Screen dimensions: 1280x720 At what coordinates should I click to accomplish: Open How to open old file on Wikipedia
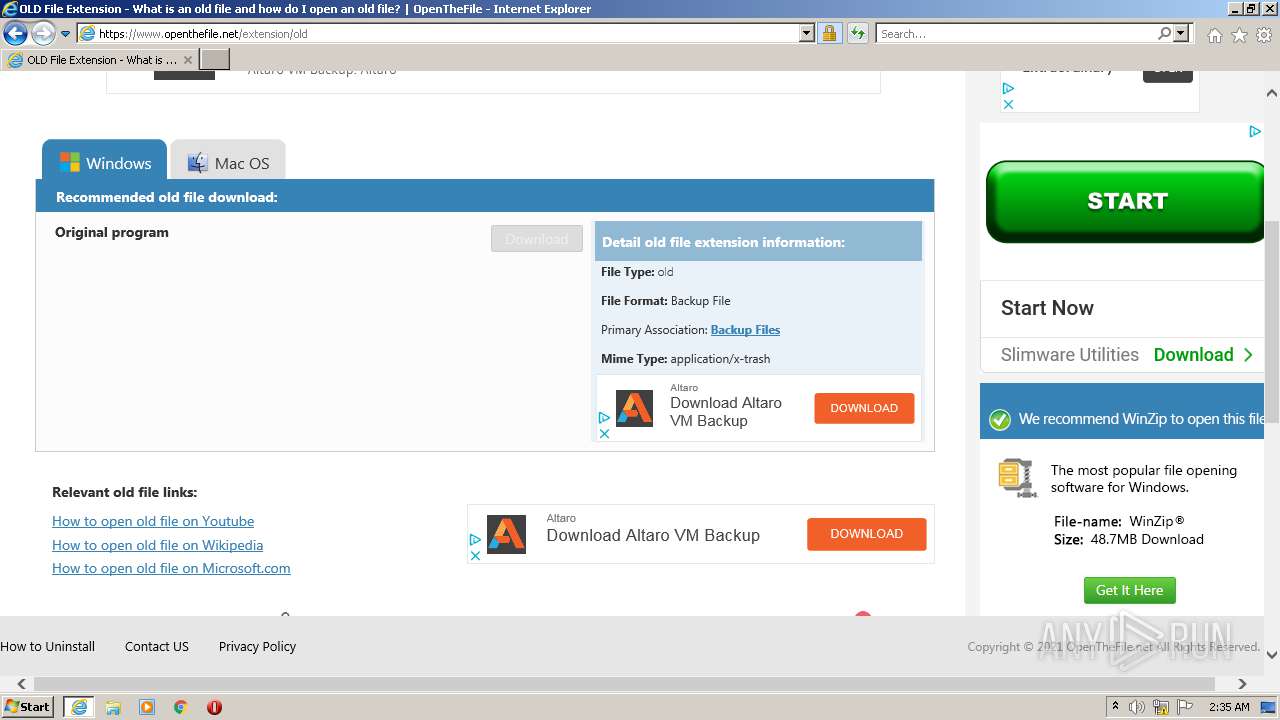click(x=158, y=545)
